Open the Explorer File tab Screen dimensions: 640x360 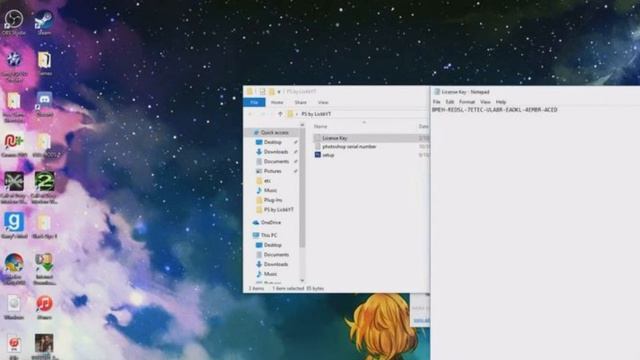click(254, 102)
